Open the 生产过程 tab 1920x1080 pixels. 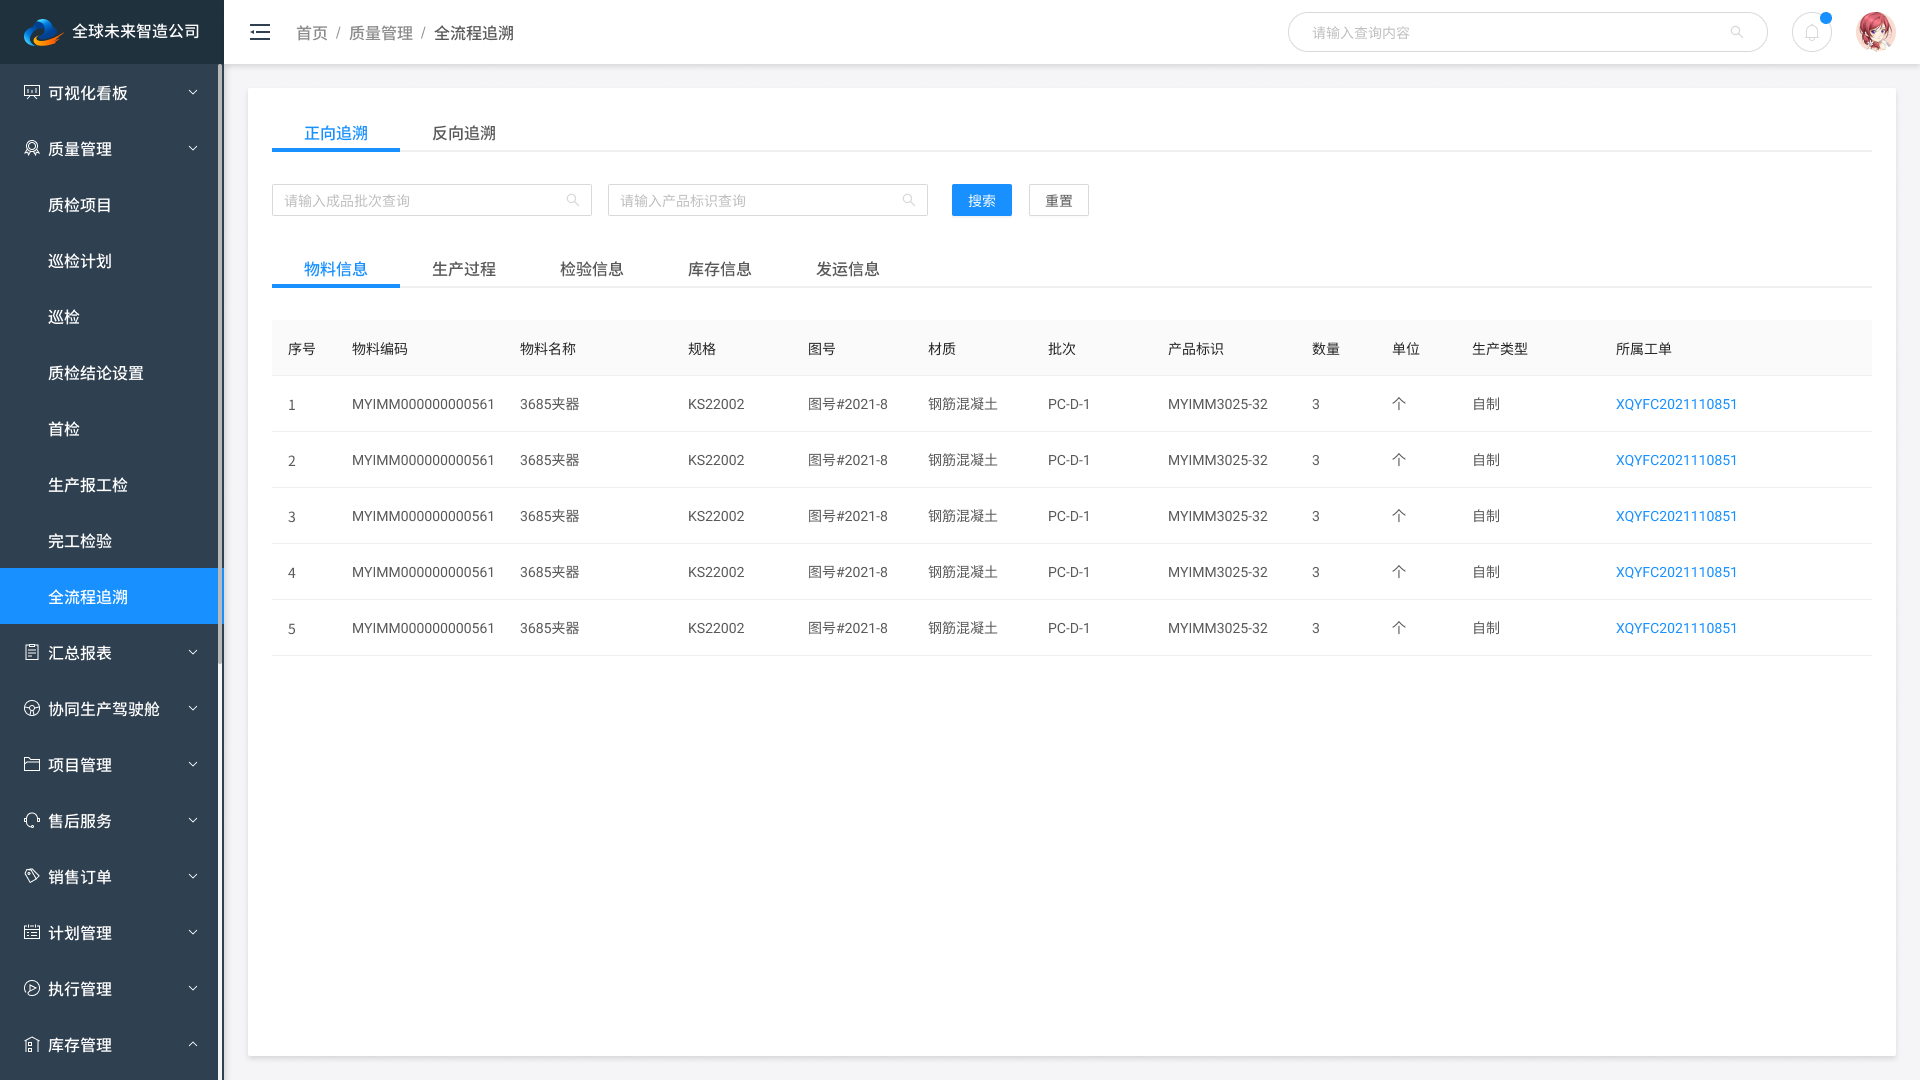tap(463, 269)
